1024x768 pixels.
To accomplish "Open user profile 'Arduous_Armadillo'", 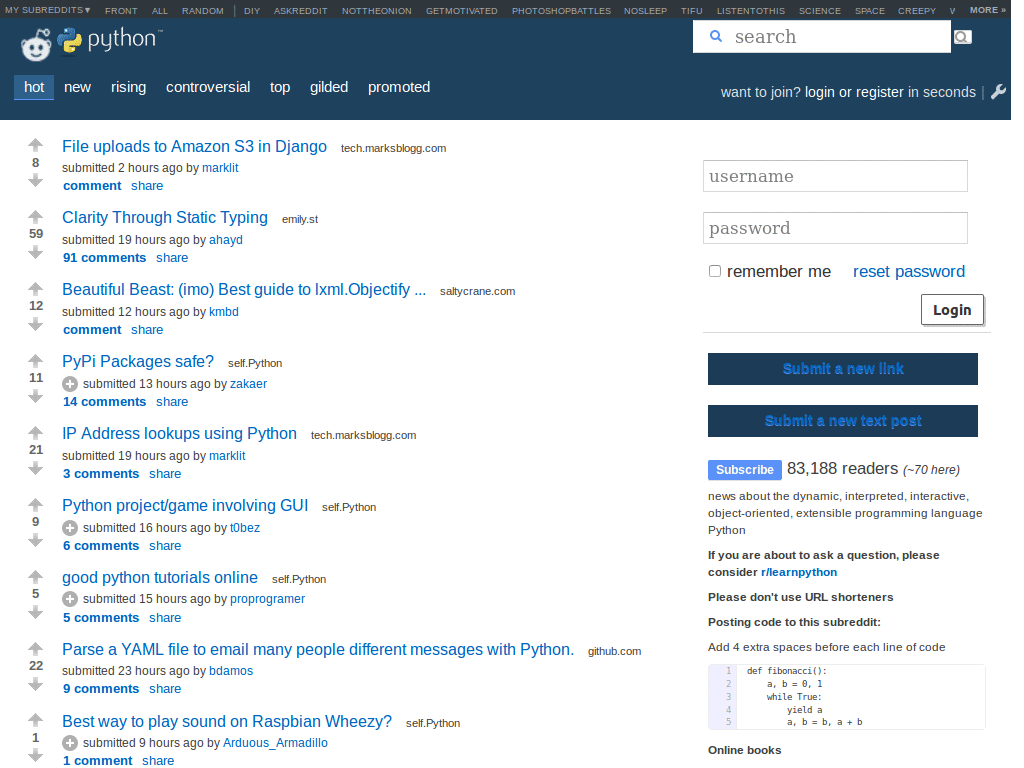I will (275, 743).
